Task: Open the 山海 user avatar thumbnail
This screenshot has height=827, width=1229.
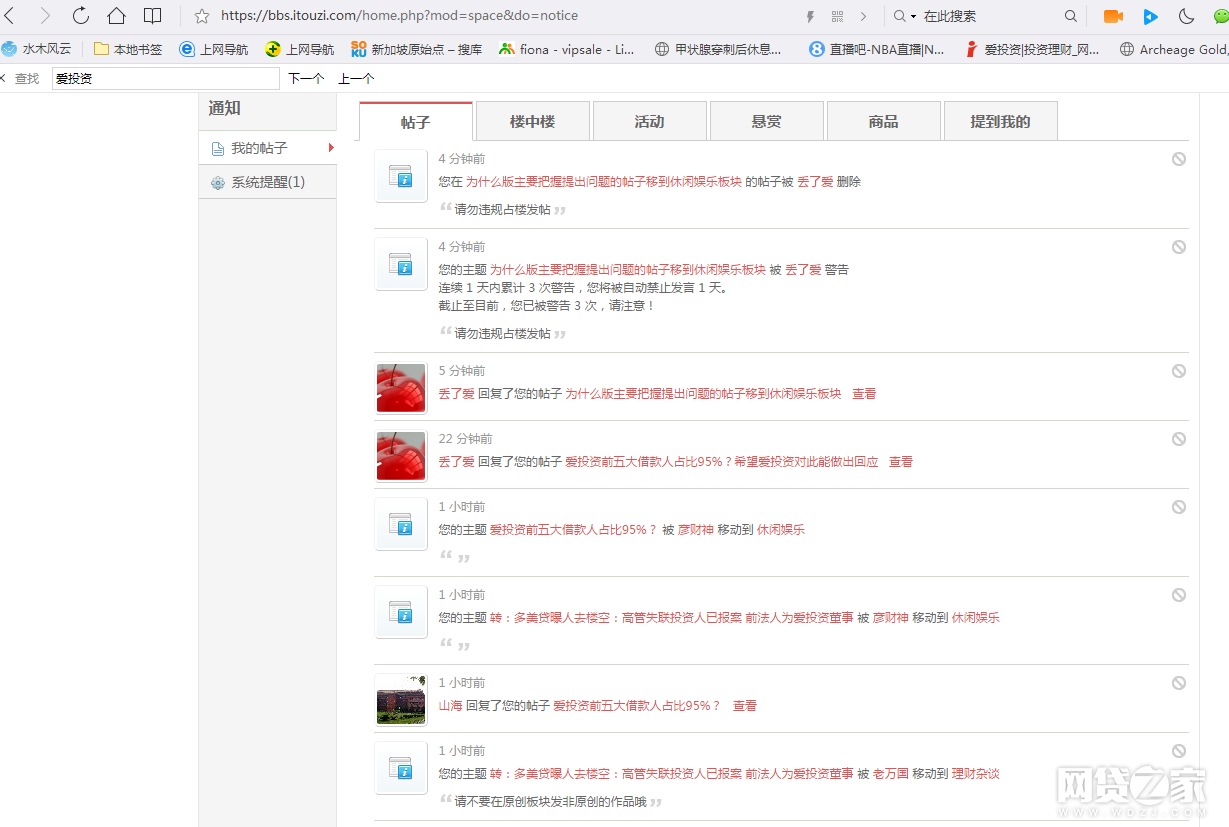Action: point(401,699)
